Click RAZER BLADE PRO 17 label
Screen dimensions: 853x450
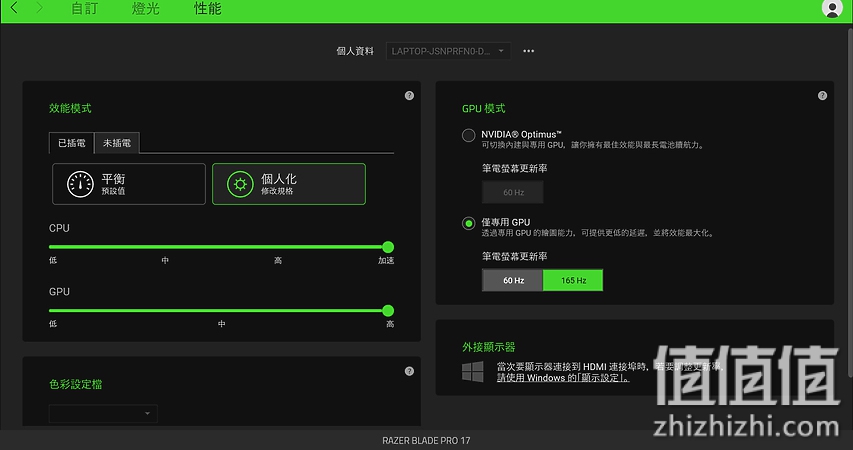(x=426, y=441)
